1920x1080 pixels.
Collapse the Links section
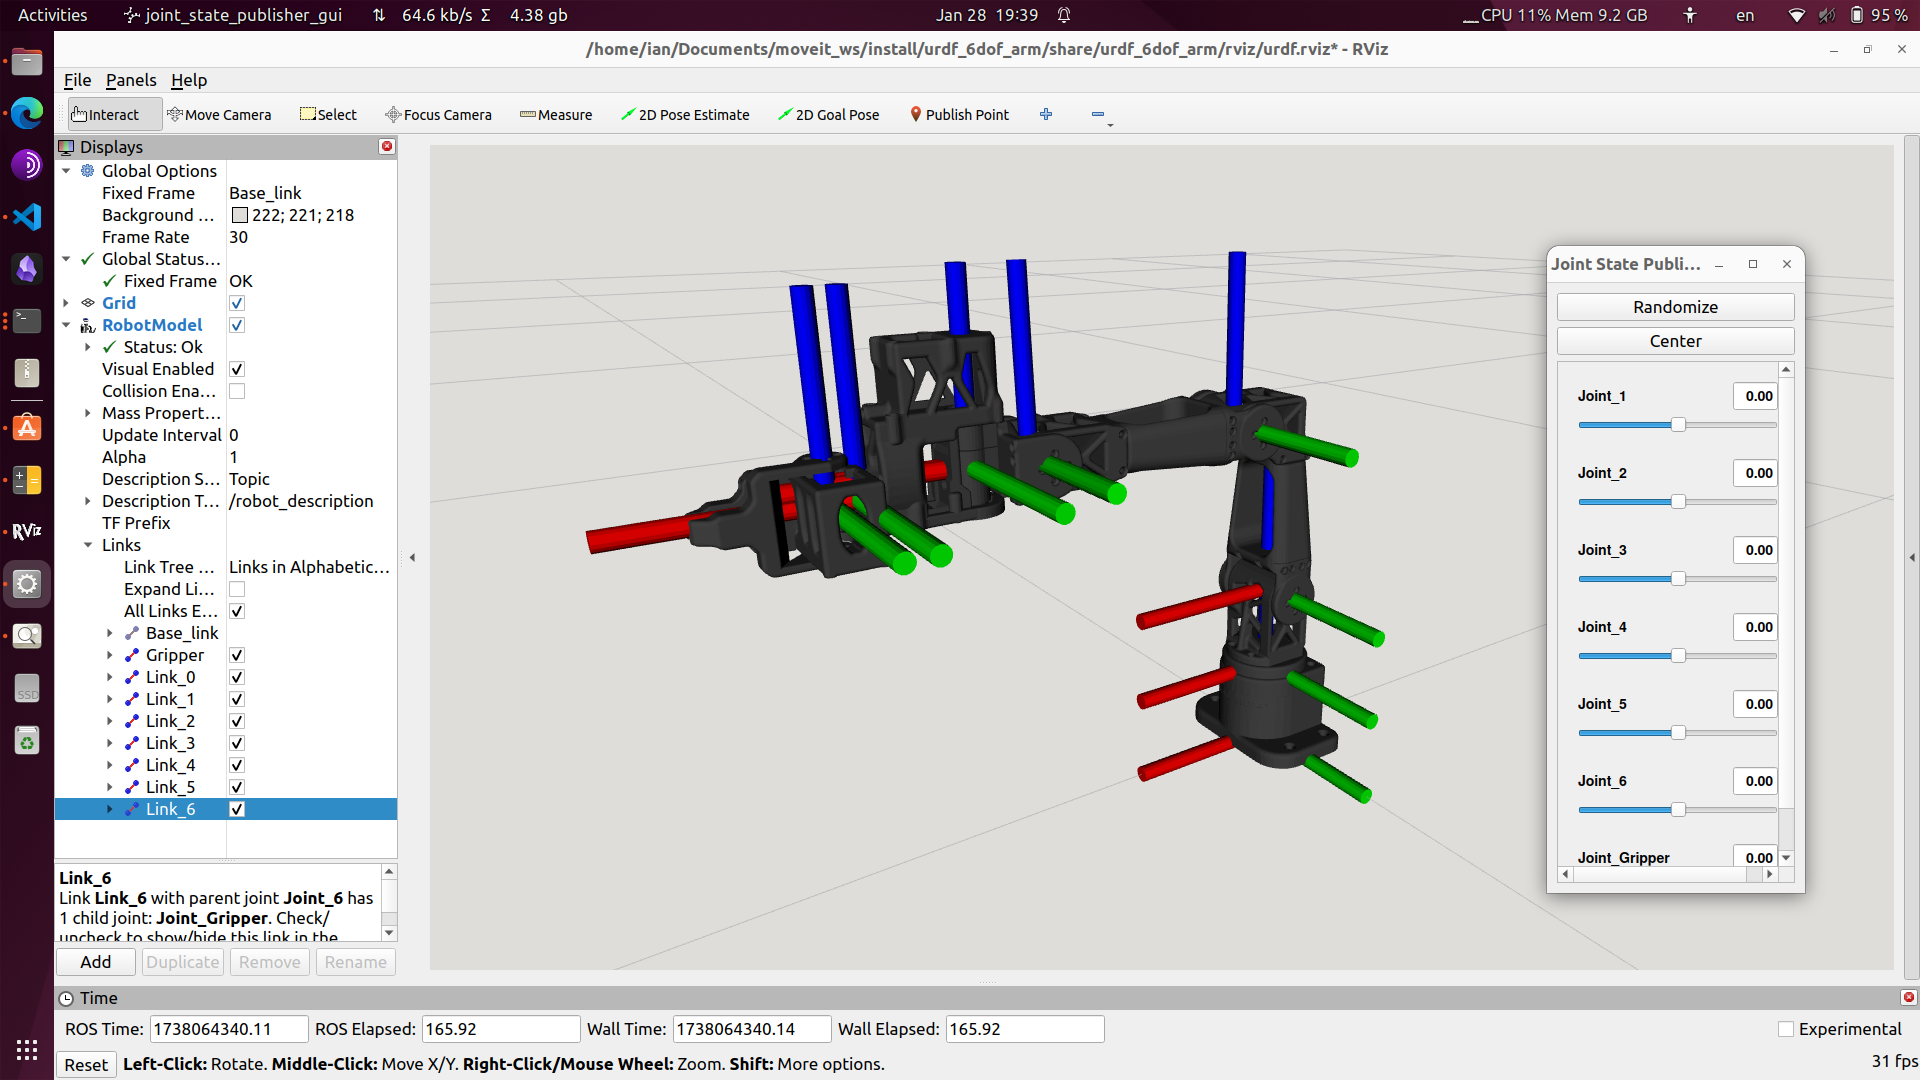tap(88, 545)
